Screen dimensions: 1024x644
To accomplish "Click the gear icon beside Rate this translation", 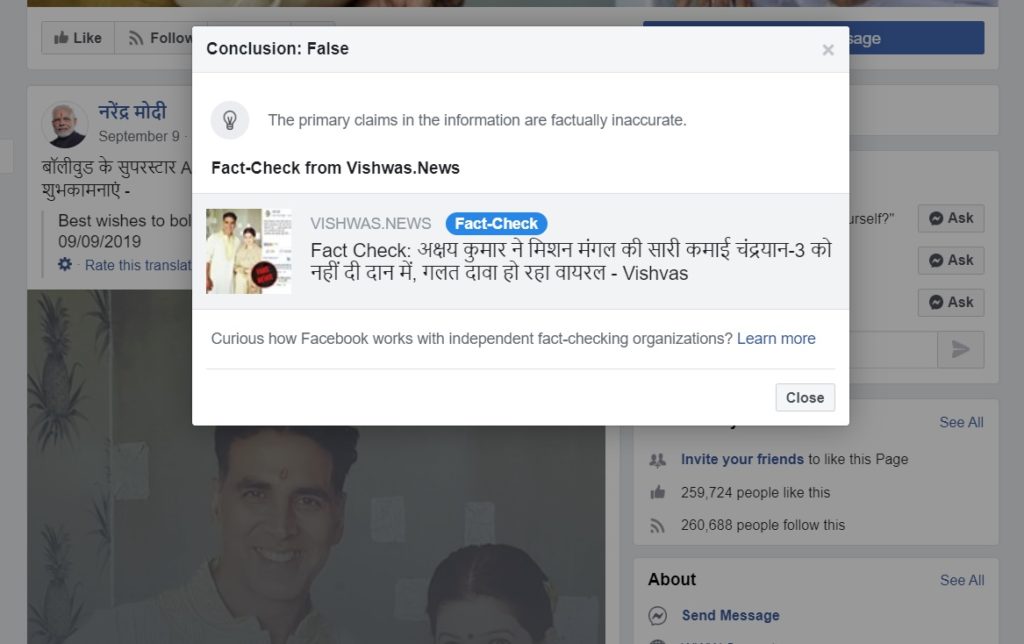I will click(65, 265).
